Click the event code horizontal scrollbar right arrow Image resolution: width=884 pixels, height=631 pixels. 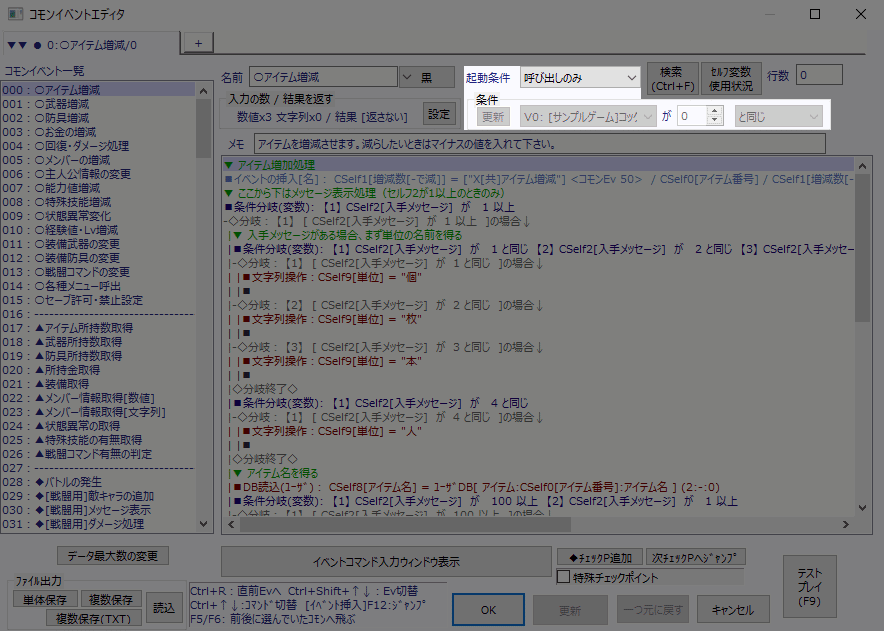846,524
